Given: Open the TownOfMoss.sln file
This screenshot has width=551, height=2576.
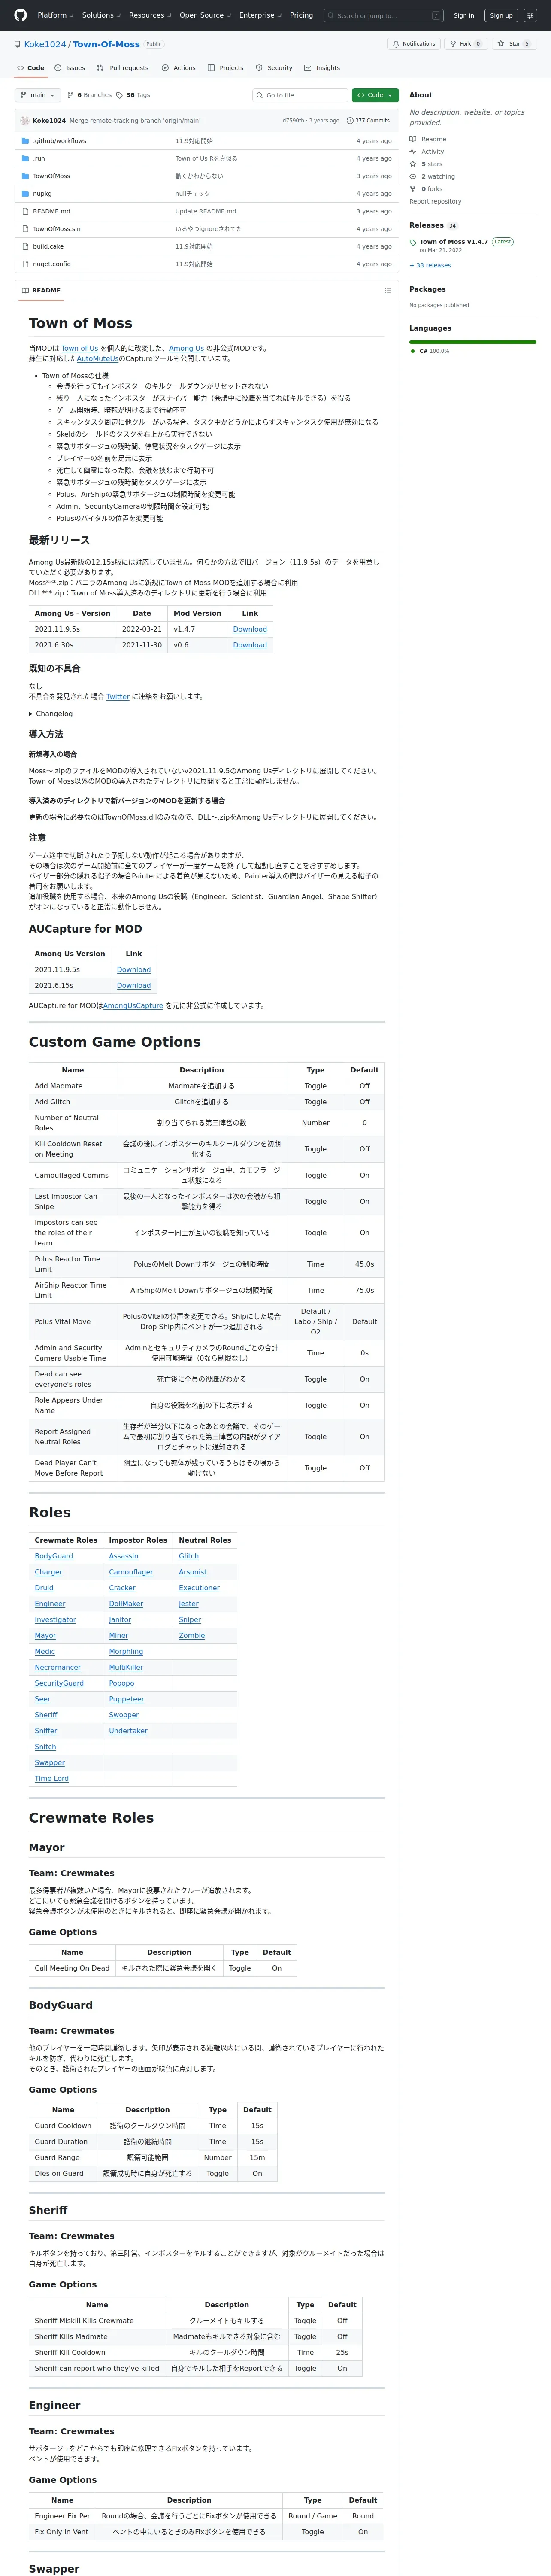Looking at the screenshot, I should click(x=57, y=229).
